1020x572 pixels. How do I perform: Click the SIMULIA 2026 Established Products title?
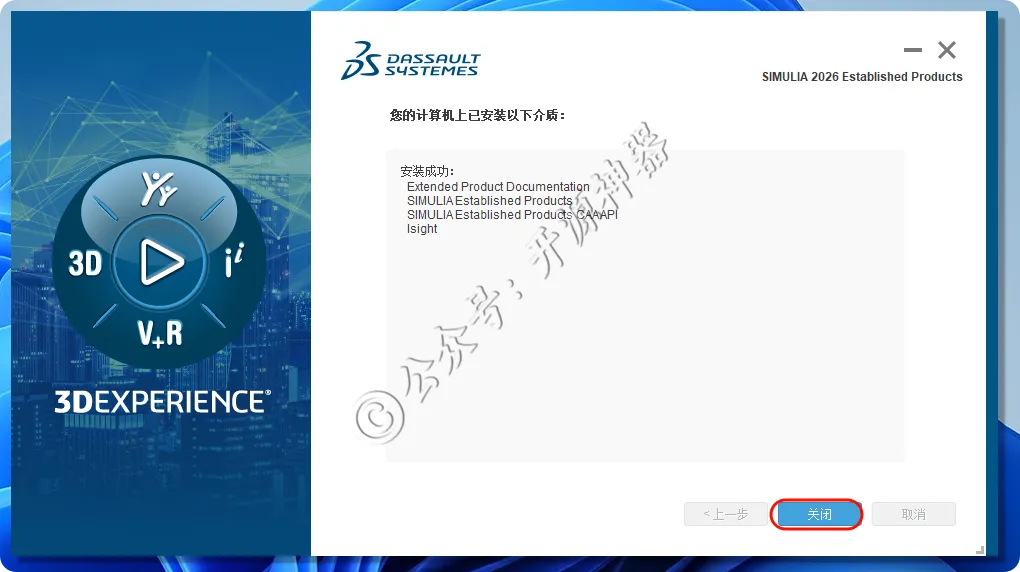[x=862, y=77]
